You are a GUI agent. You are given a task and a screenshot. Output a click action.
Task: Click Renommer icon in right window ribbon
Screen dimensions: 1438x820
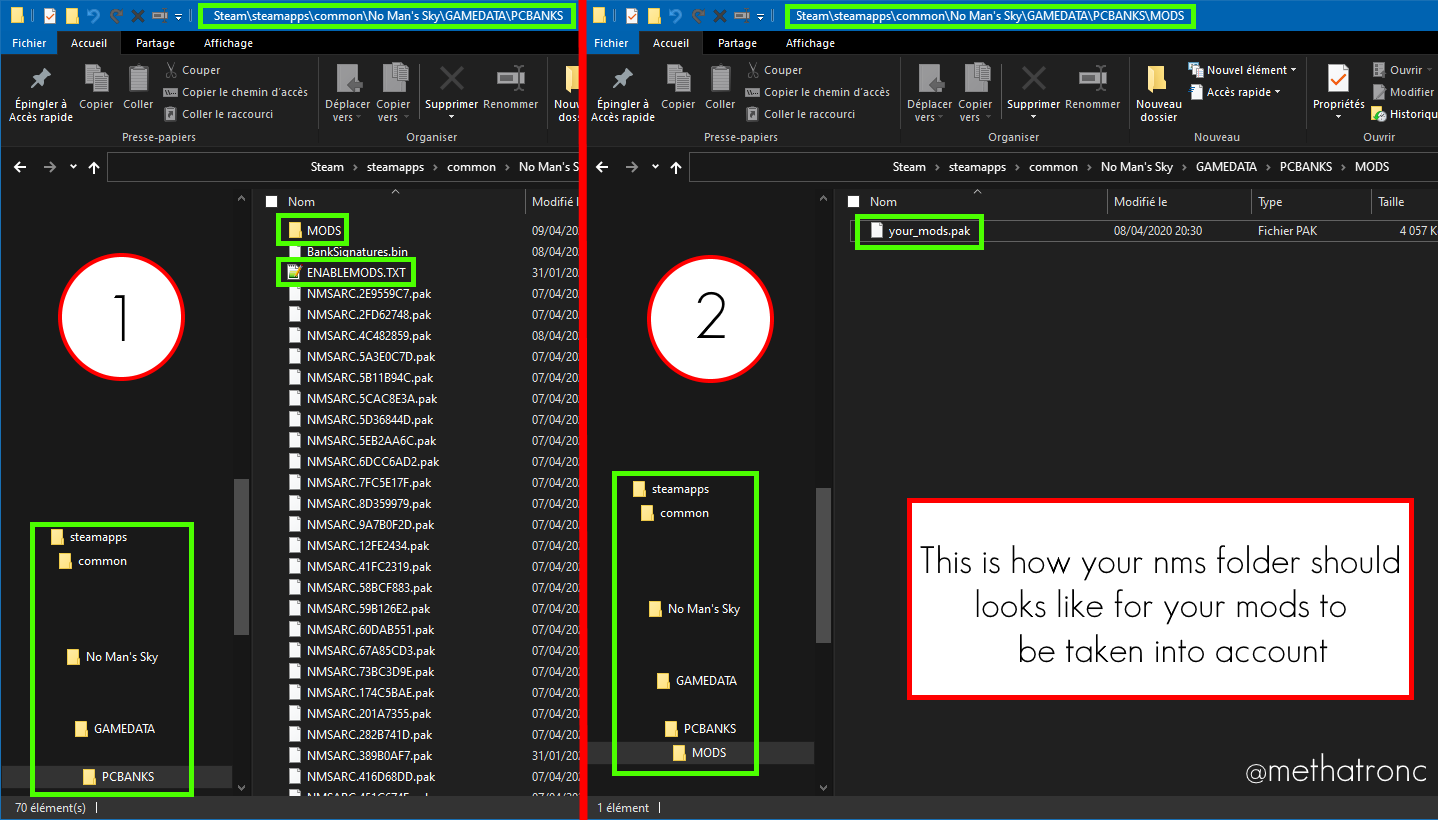(1092, 79)
